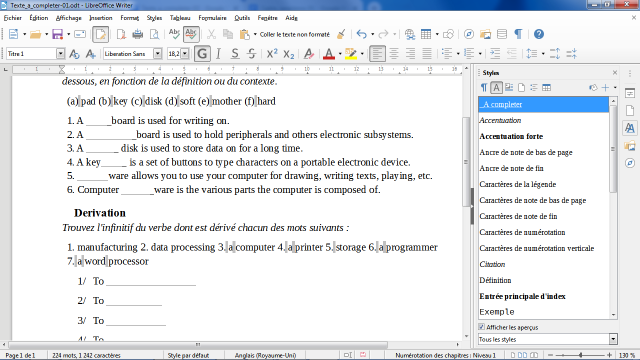Open the Navigator compass icon in toolbar
This screenshot has height=360, width=640.
(x=469, y=34)
